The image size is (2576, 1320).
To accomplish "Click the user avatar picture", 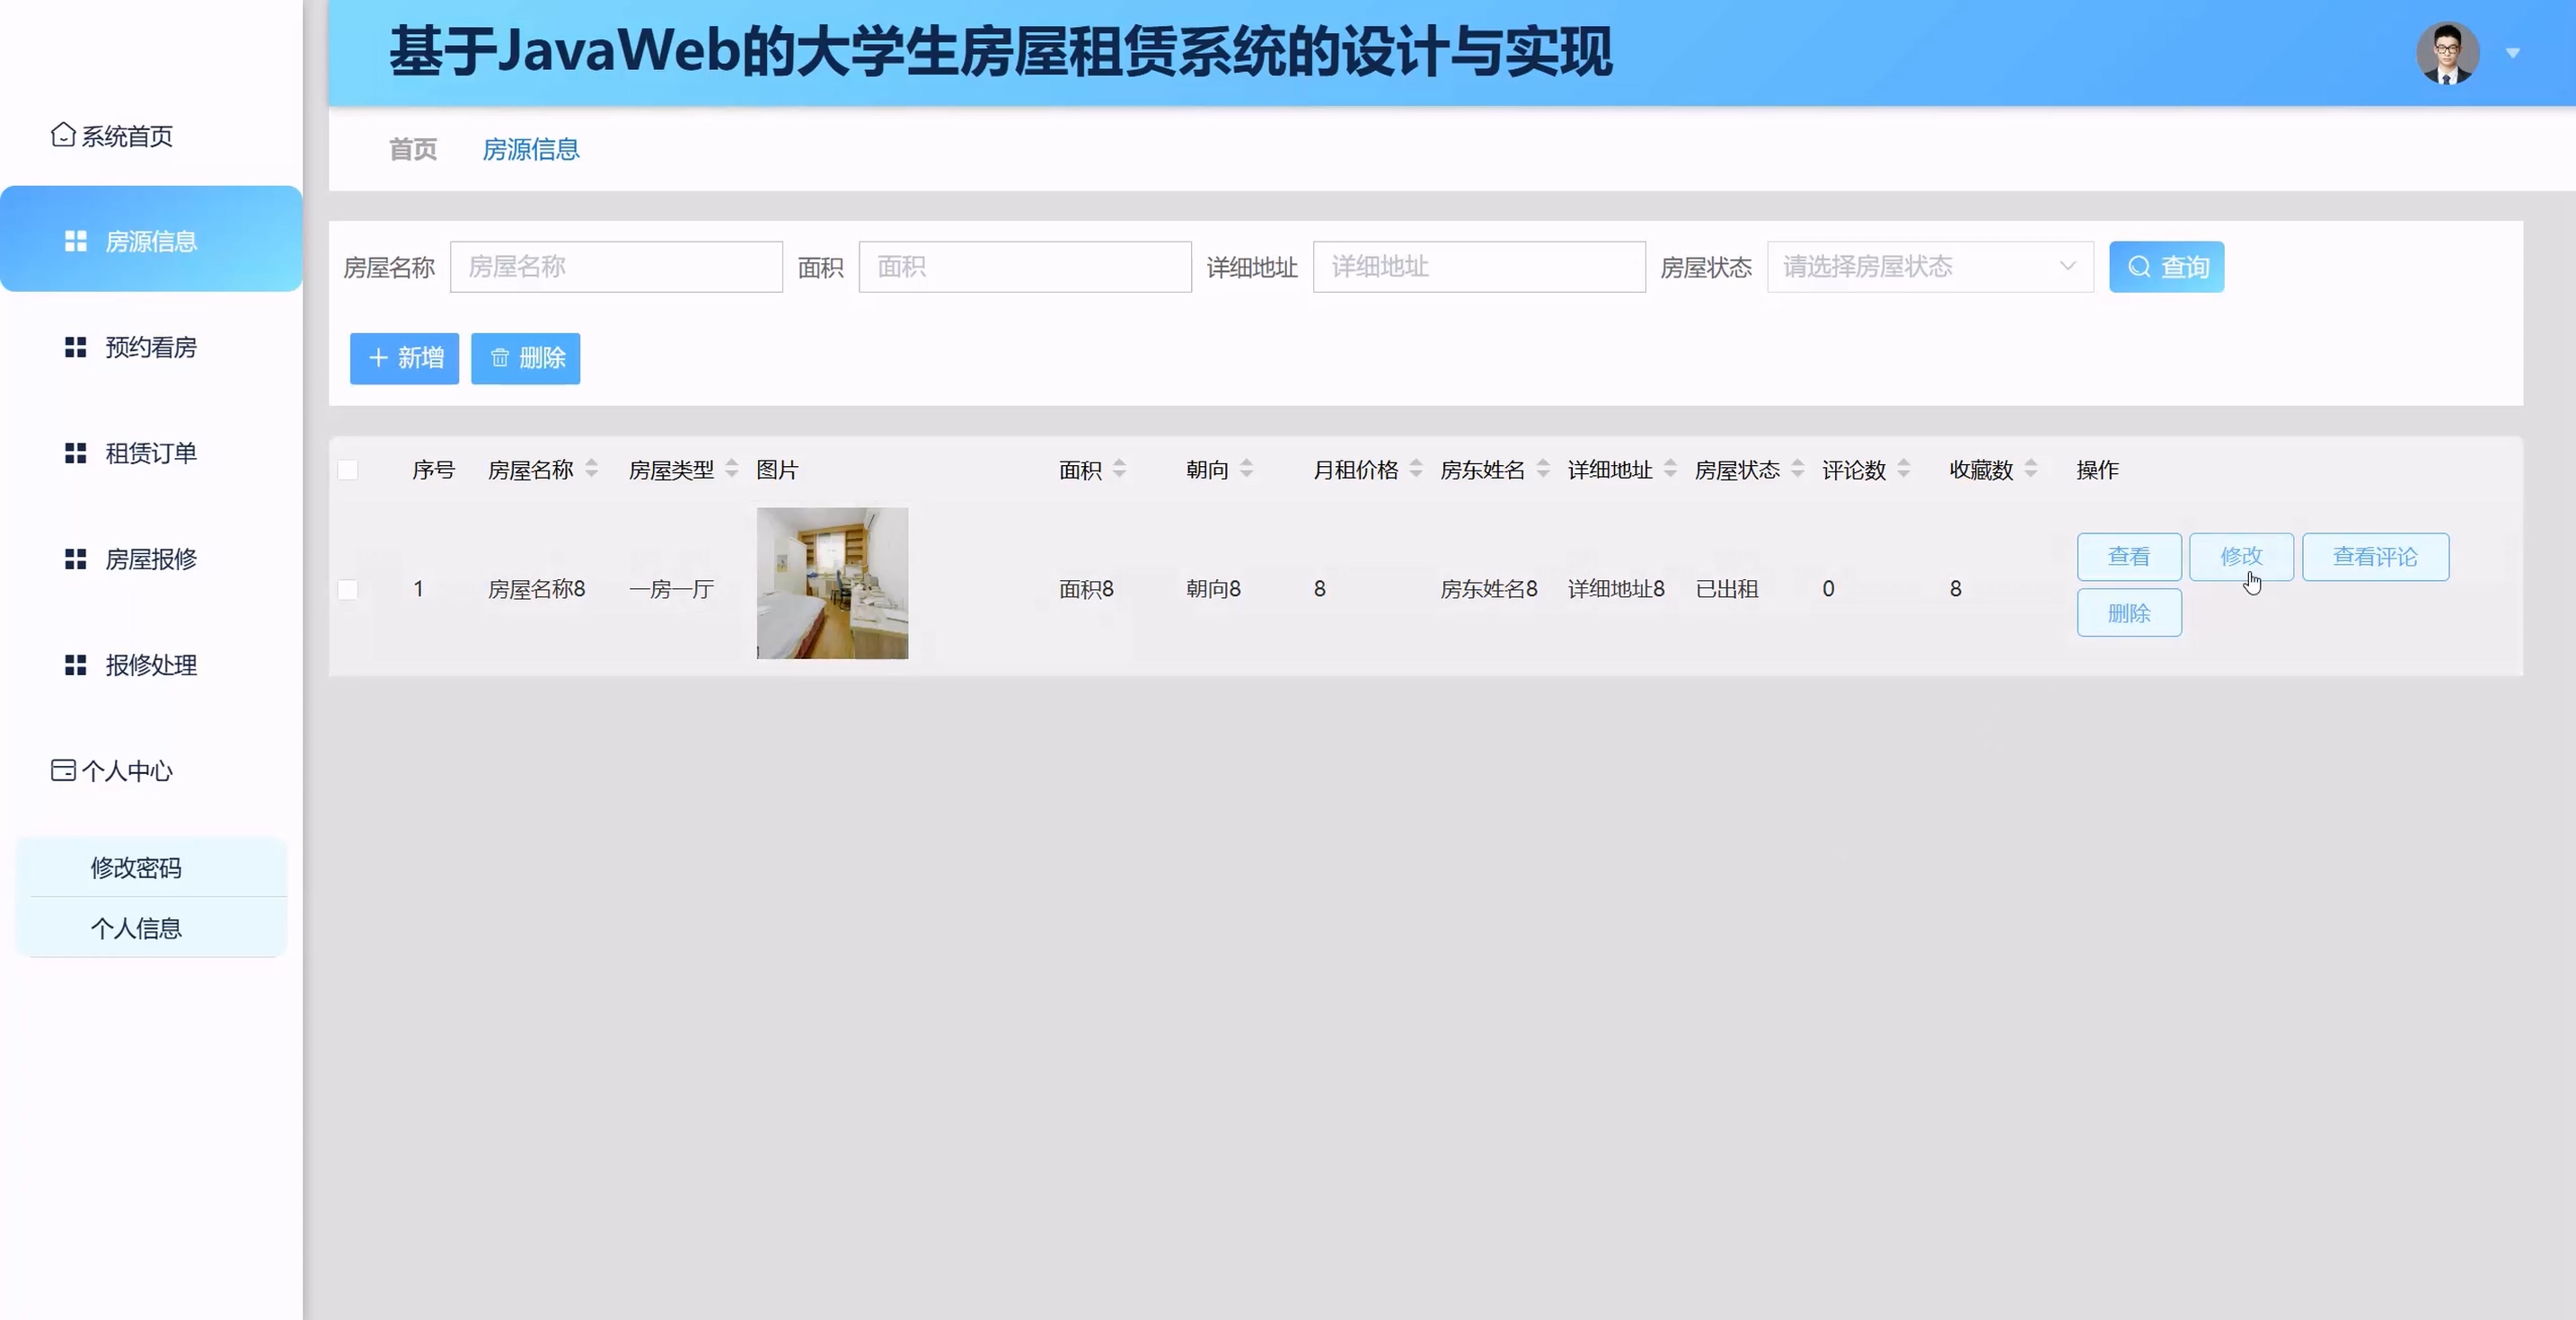I will pyautogui.click(x=2447, y=53).
